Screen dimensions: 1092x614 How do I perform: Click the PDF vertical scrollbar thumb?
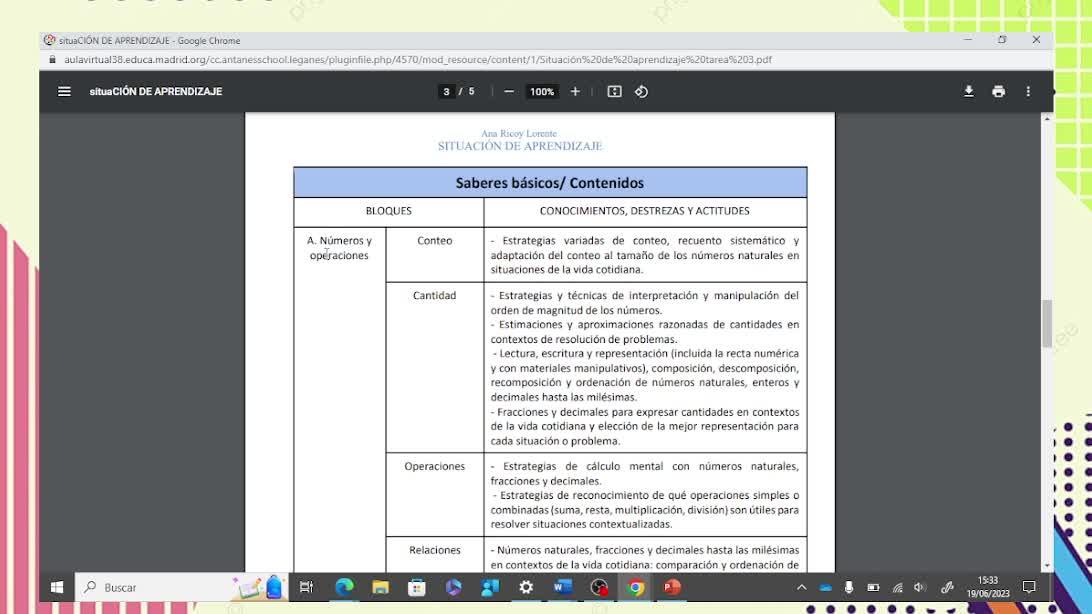pyautogui.click(x=1047, y=323)
